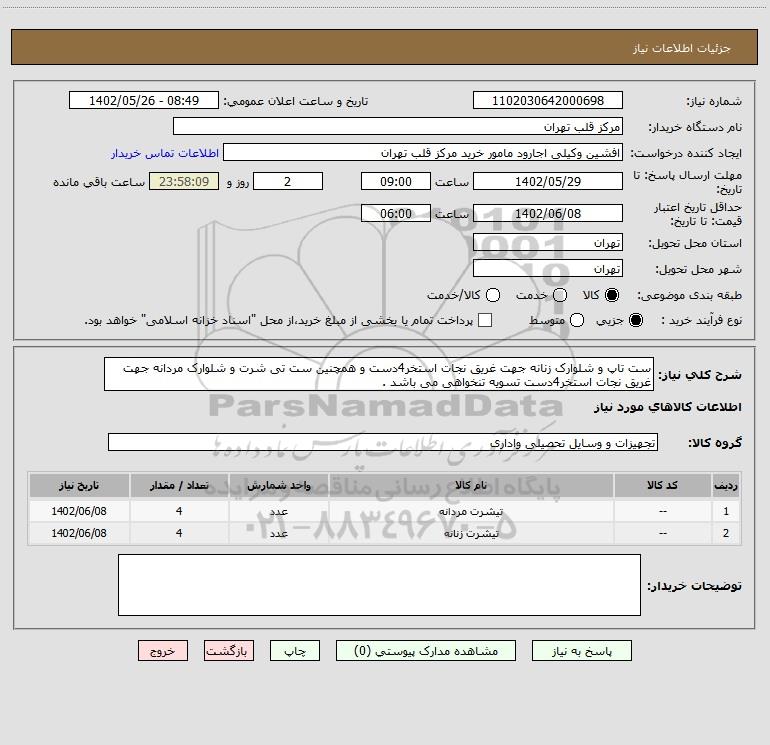The height and width of the screenshot is (745, 770).
Task: Toggle the اسناد خزانه اسلامی payment checkbox
Action: (485, 320)
